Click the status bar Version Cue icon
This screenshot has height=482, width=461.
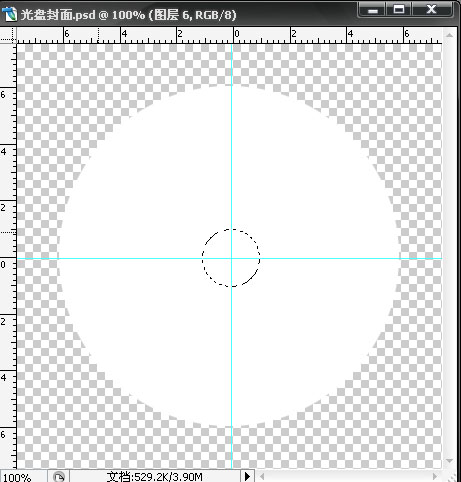point(59,476)
